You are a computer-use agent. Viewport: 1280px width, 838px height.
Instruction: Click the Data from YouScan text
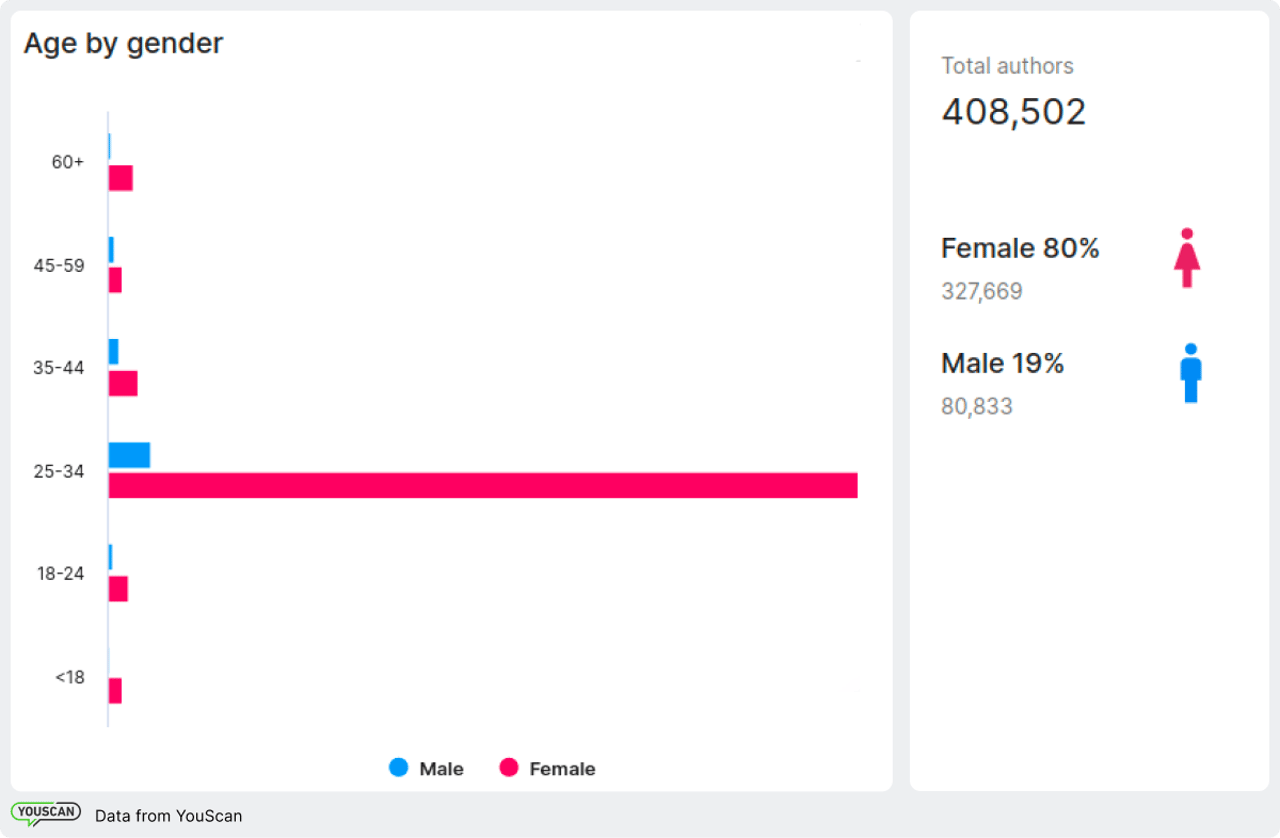point(168,816)
